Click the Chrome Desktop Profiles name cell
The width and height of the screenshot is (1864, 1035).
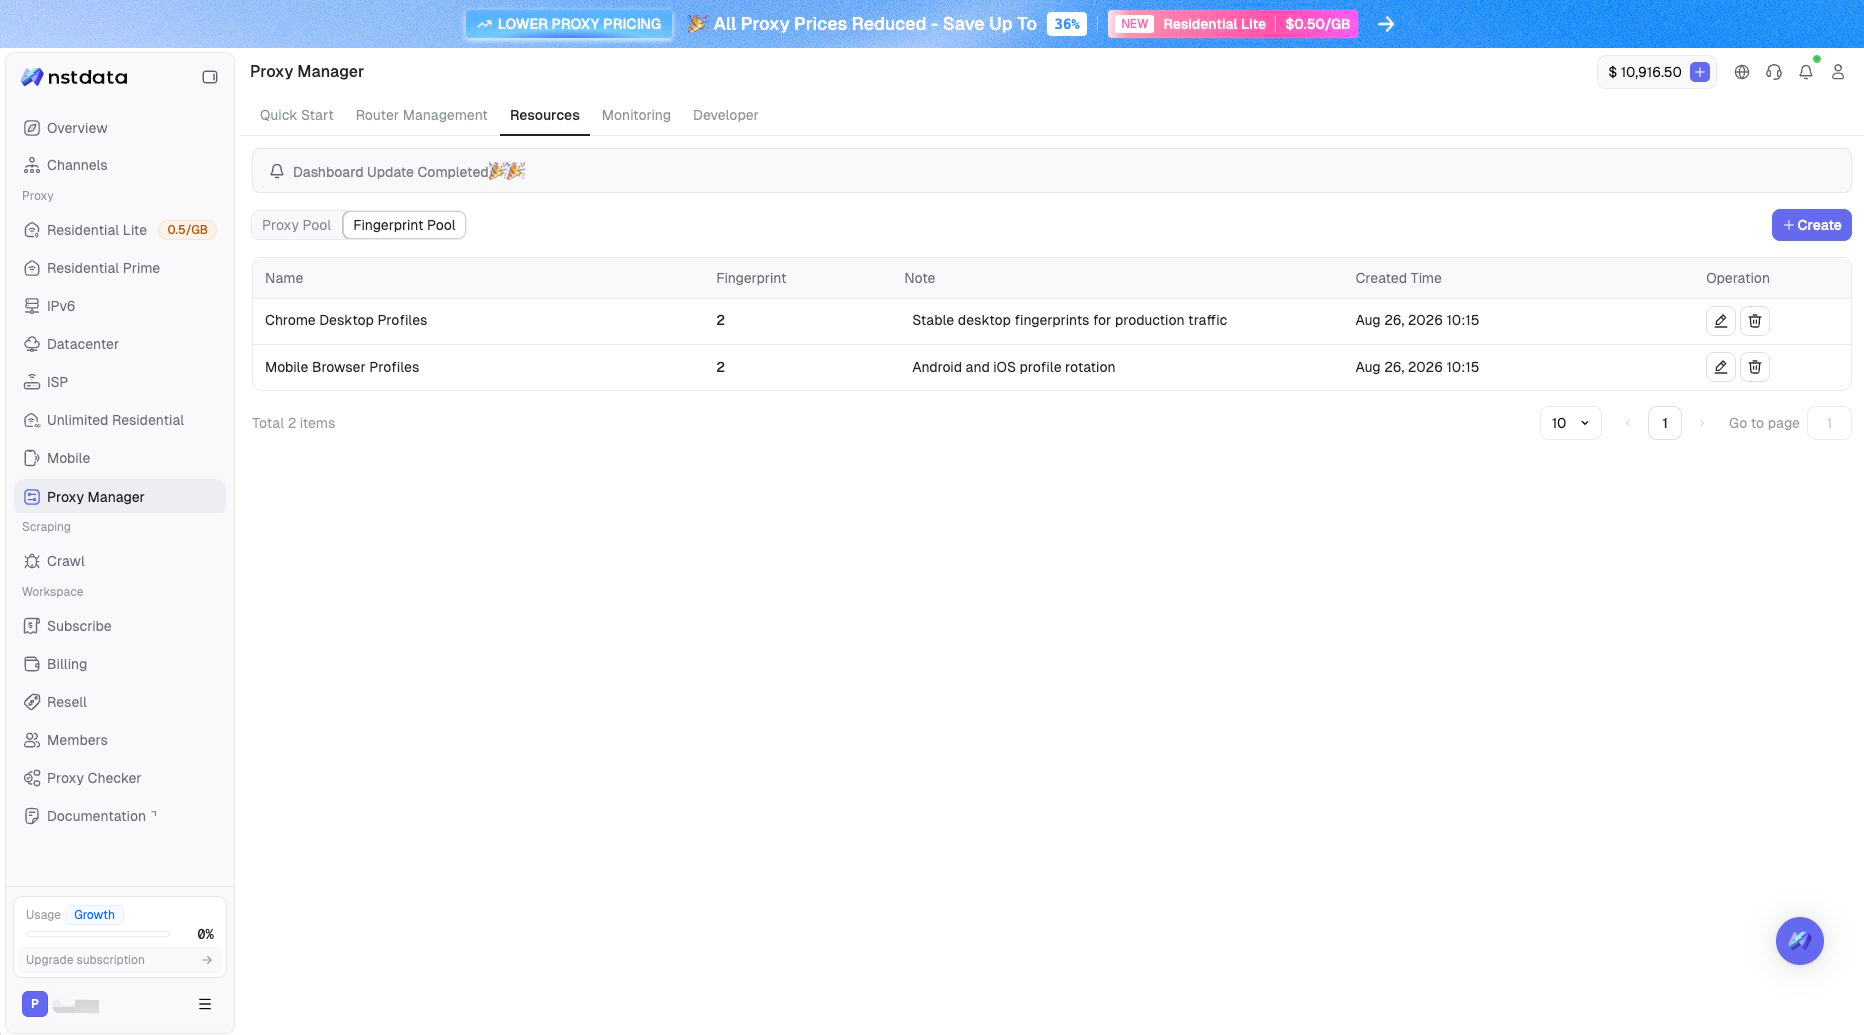[346, 320]
